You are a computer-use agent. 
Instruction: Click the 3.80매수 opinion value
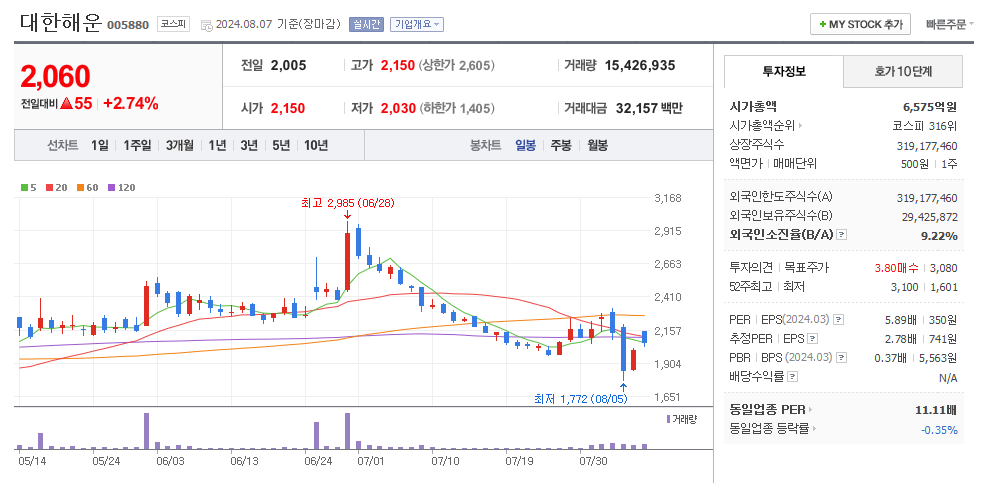coord(896,268)
